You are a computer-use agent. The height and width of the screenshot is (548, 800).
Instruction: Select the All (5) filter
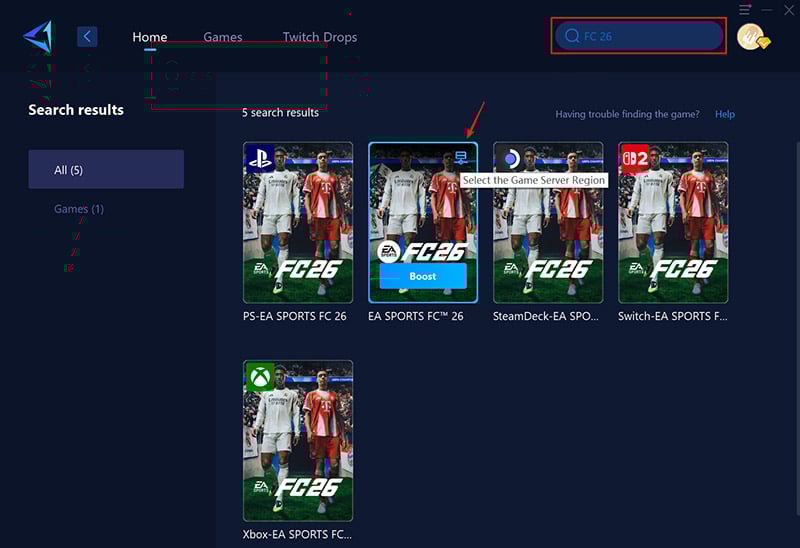pos(106,169)
